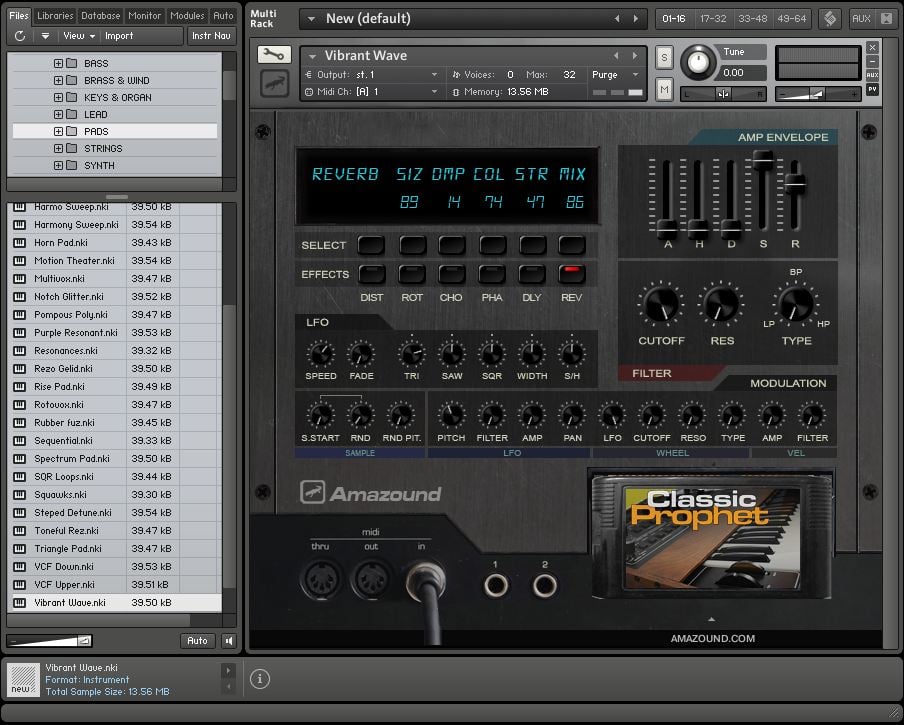
Task: Switch to the Libraries tab
Action: click(55, 16)
